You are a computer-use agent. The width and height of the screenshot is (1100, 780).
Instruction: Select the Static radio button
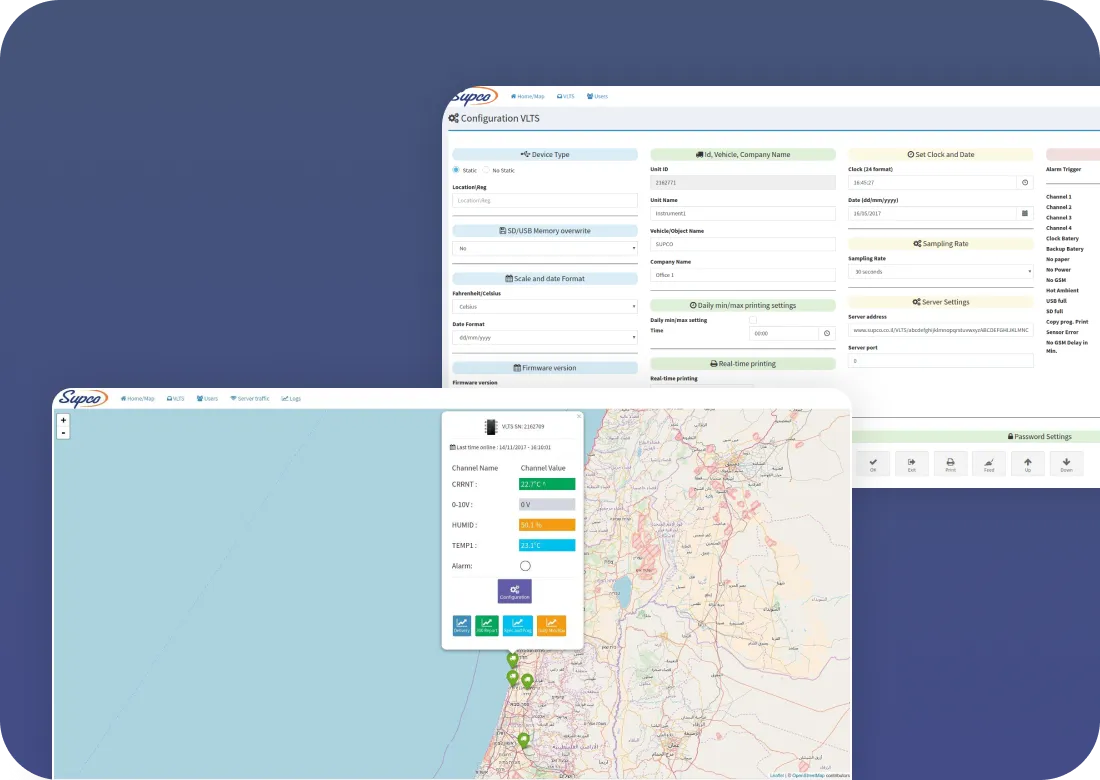pos(457,170)
